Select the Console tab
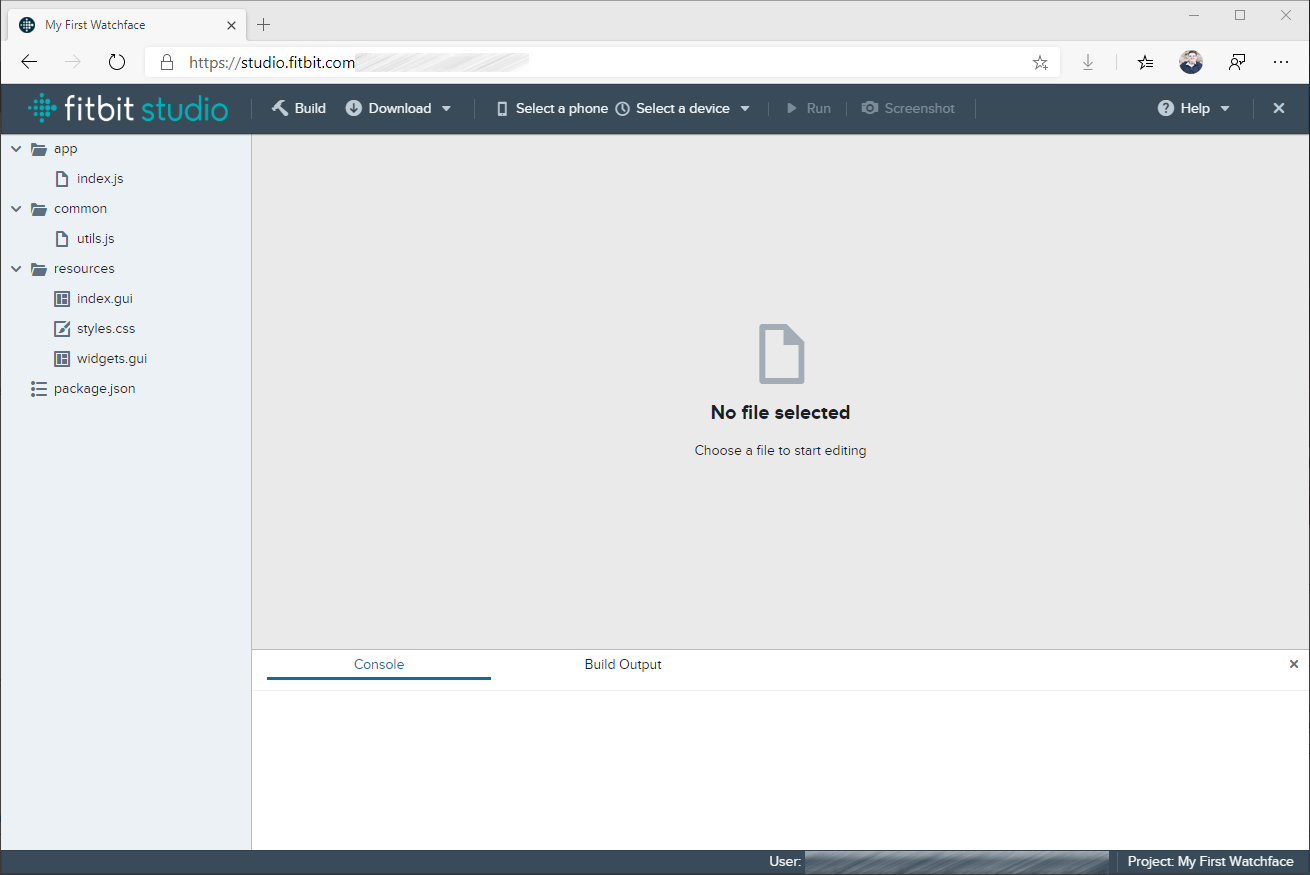1310x875 pixels. [x=379, y=664]
